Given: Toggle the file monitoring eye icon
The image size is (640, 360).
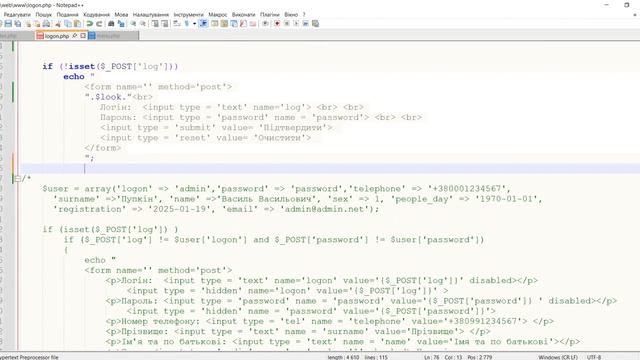Looking at the screenshot, I should 265,24.
